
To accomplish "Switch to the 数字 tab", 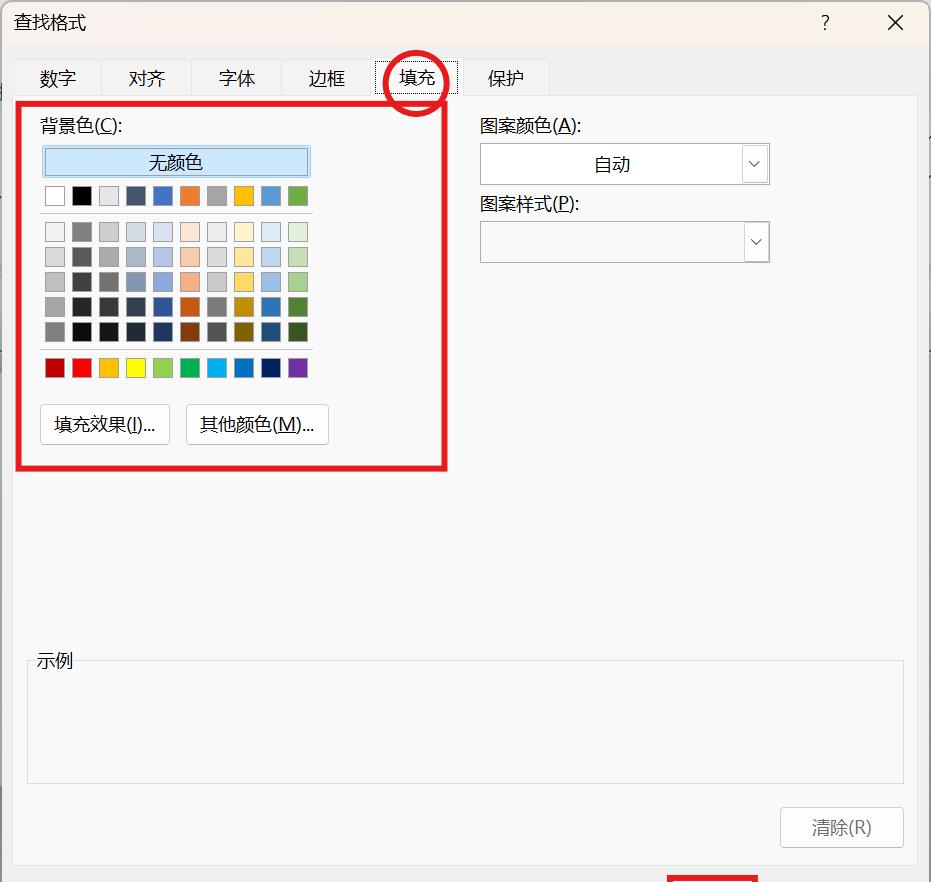I will (x=58, y=78).
